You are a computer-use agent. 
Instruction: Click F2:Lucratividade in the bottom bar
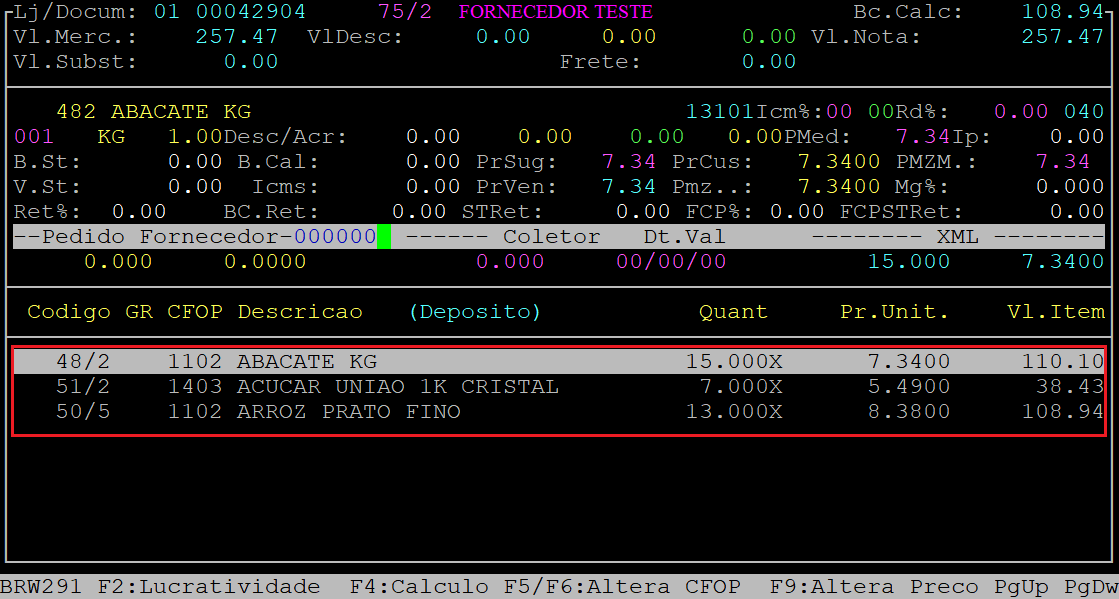[208, 587]
